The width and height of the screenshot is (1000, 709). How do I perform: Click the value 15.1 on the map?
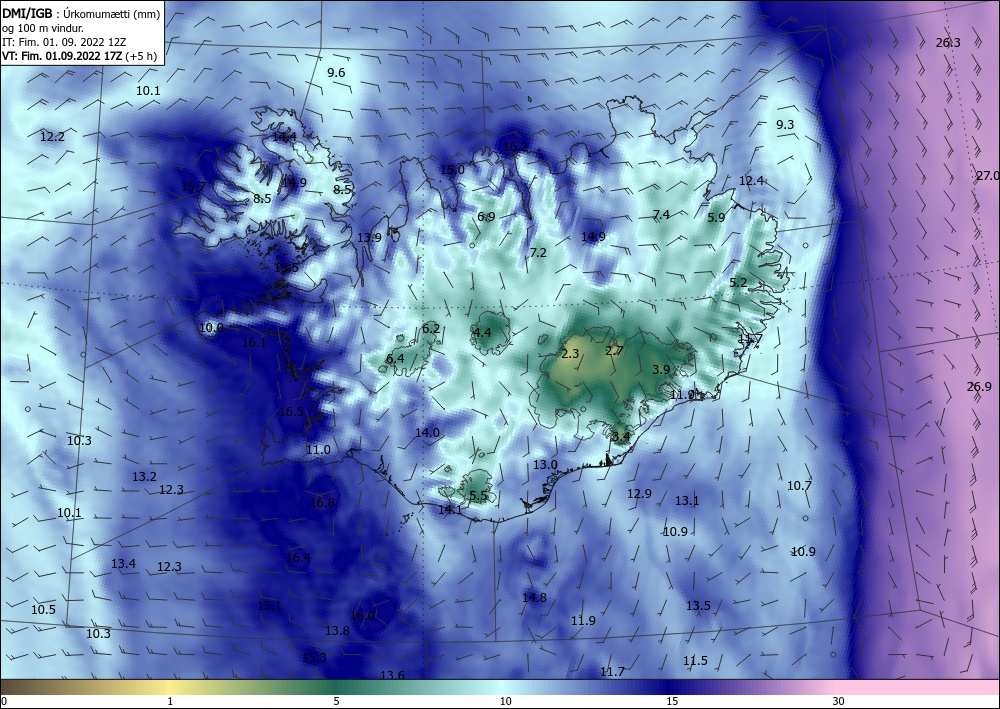coord(269,606)
